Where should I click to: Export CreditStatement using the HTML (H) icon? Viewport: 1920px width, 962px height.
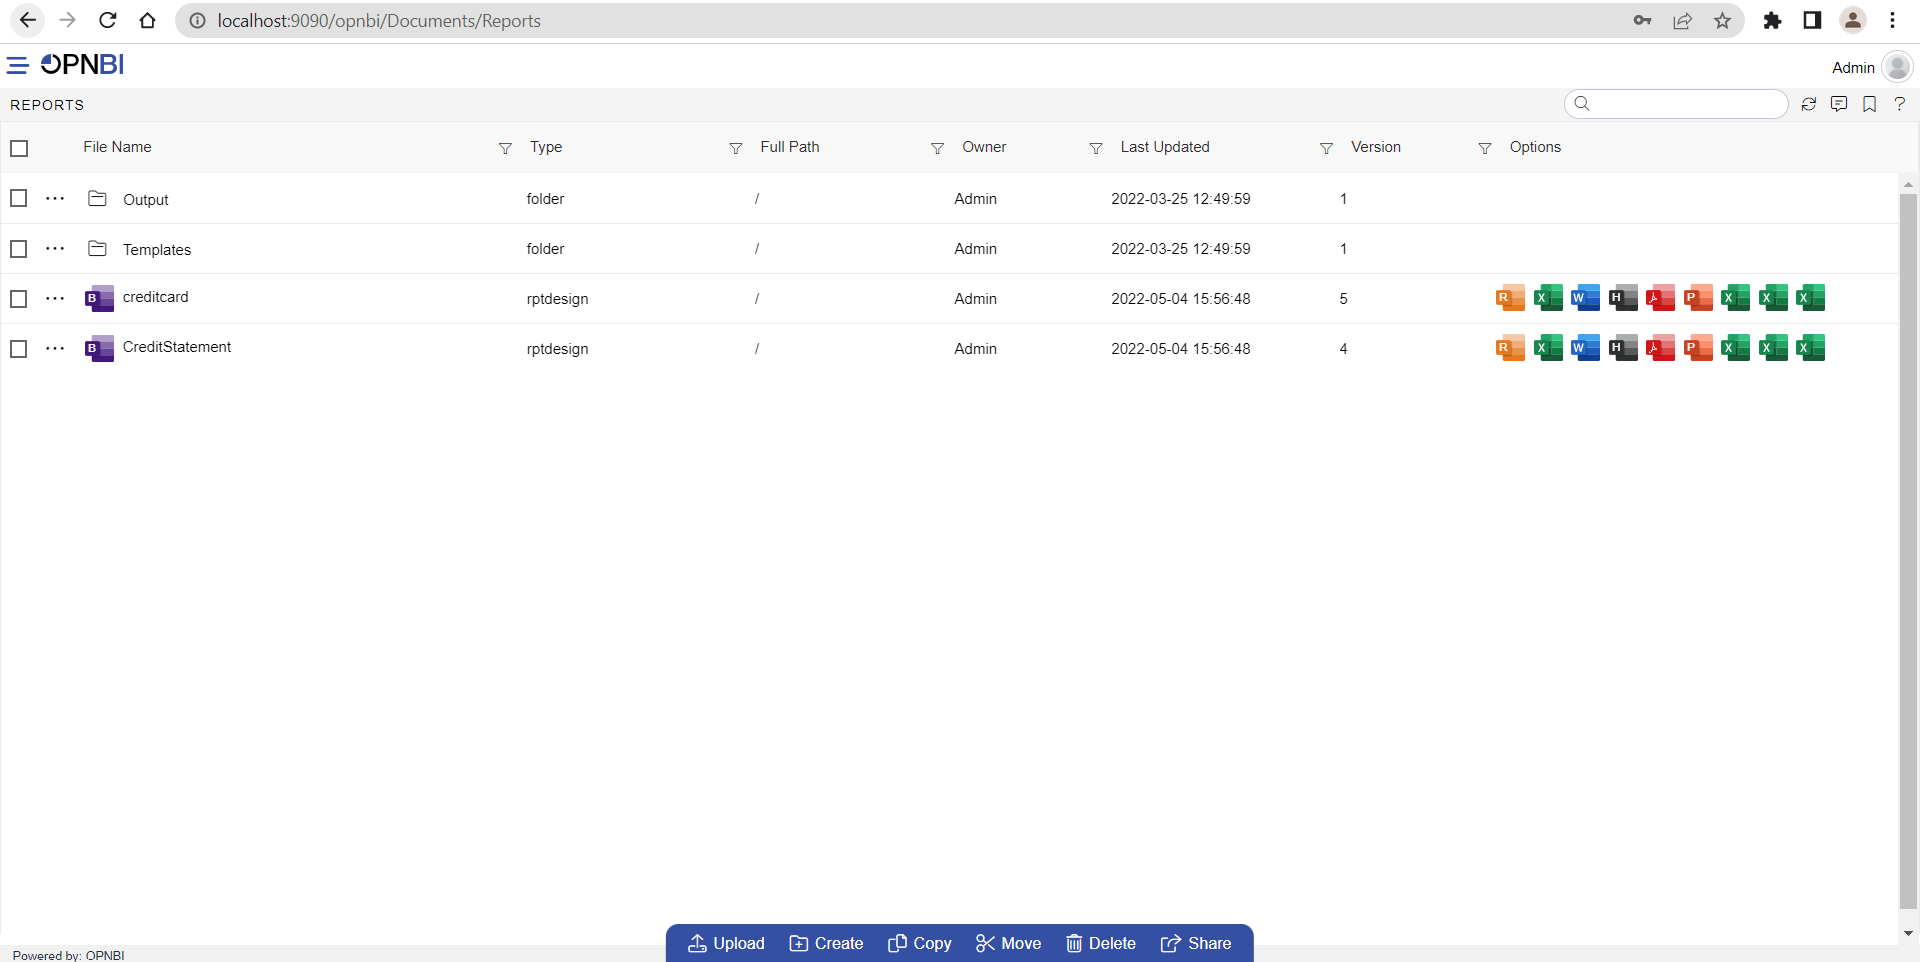1623,348
